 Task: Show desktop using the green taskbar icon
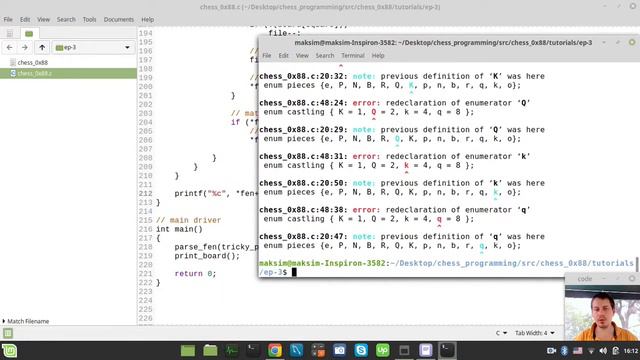coord(188,351)
